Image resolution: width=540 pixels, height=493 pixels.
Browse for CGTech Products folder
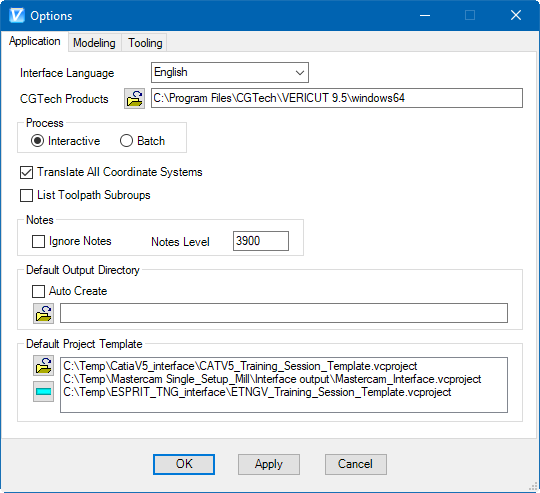coord(134,98)
